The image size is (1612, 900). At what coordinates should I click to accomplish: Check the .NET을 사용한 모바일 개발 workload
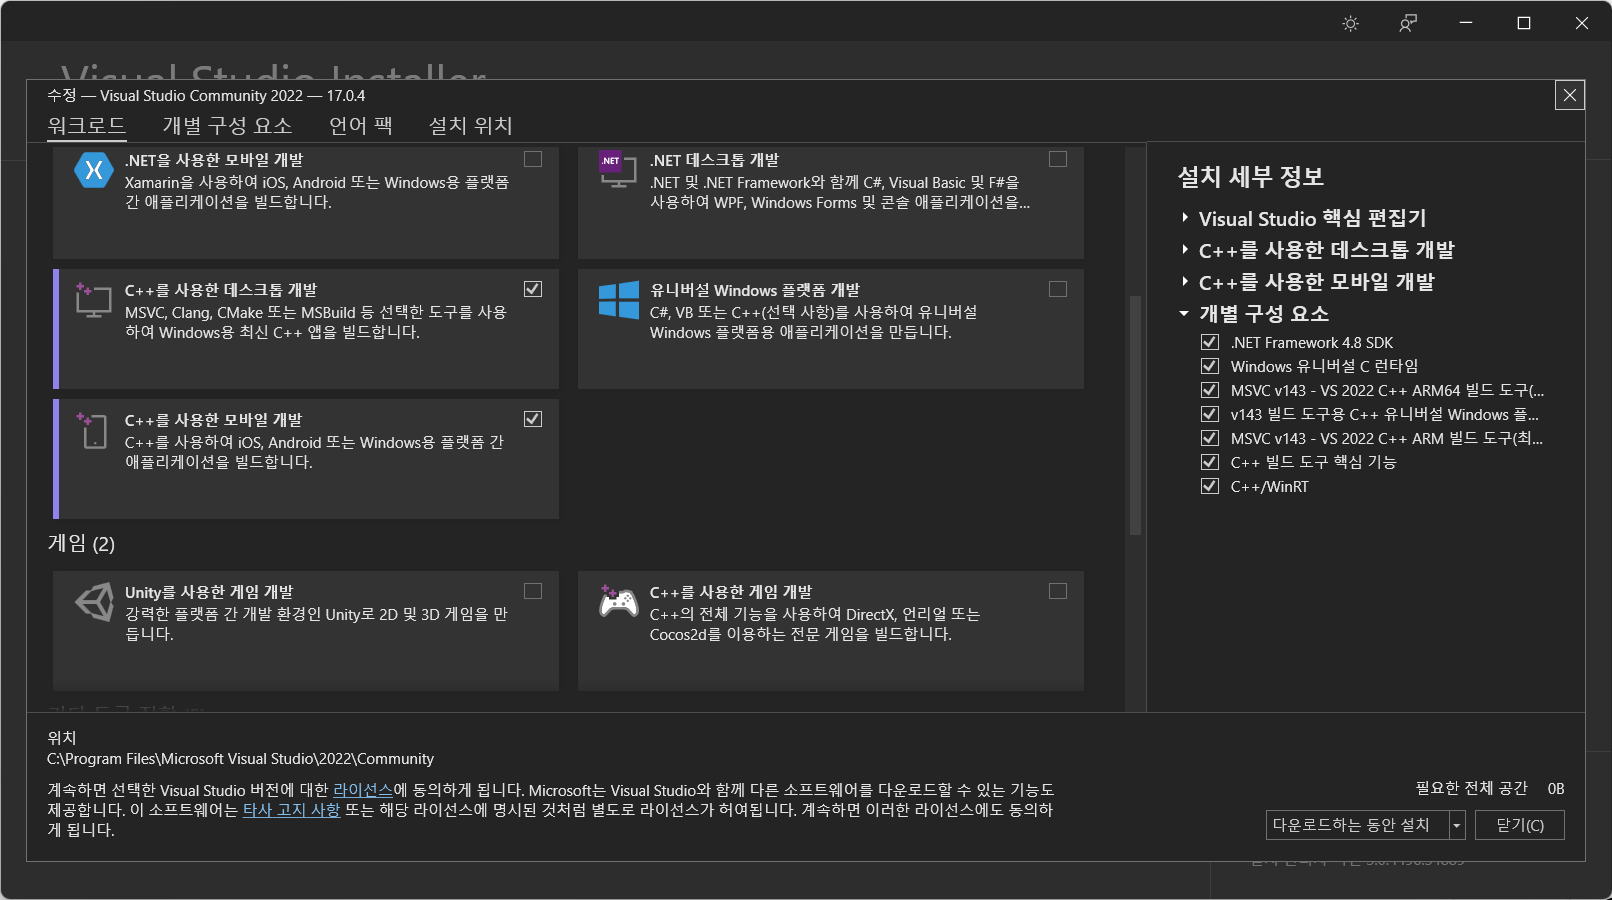tap(533, 159)
